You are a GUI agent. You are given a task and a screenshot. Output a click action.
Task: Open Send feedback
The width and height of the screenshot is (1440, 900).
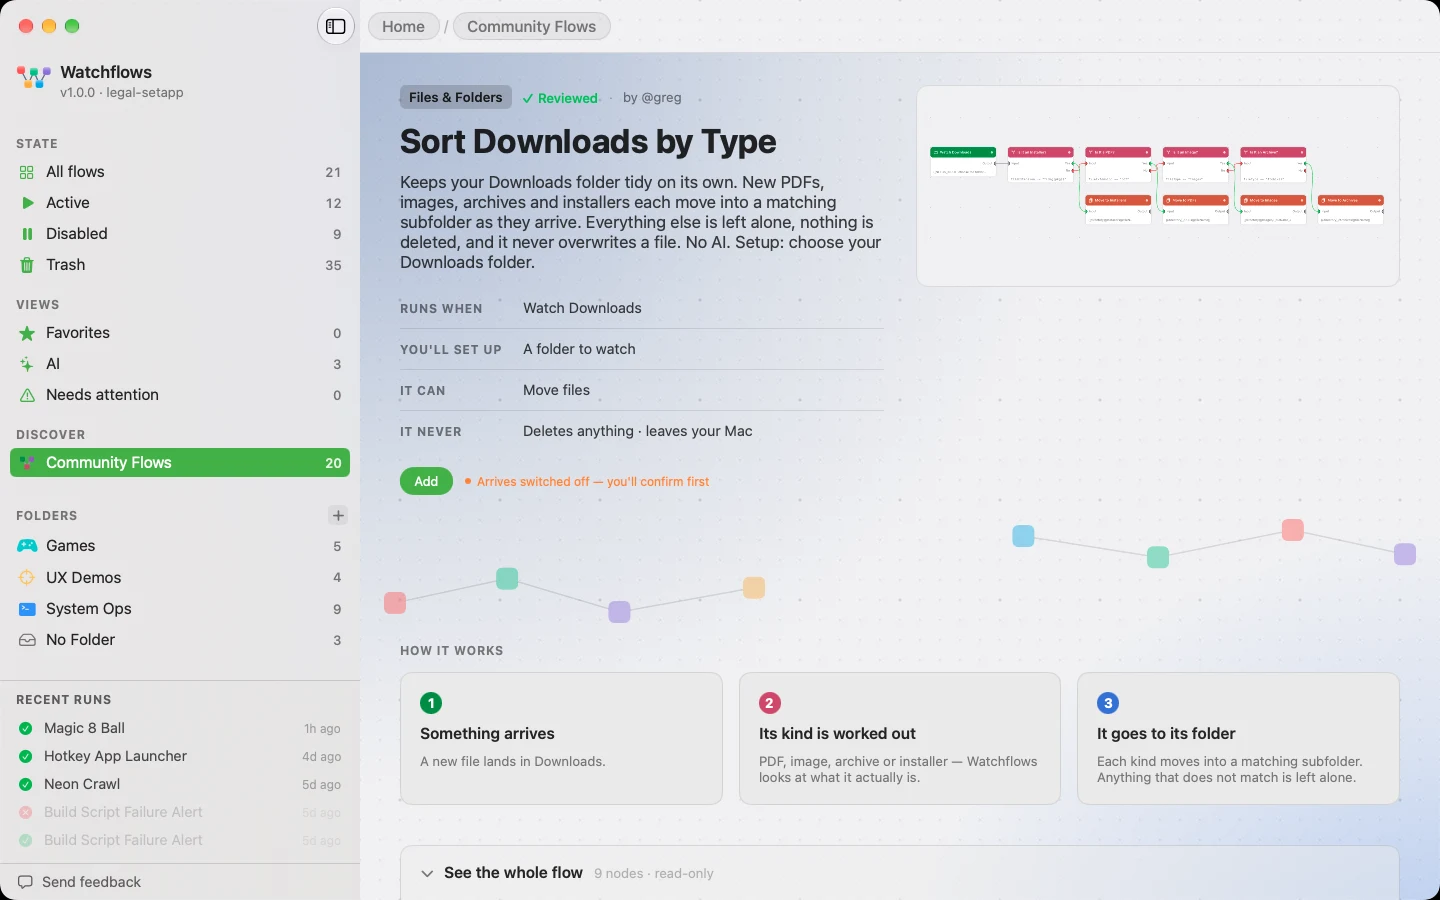[80, 882]
